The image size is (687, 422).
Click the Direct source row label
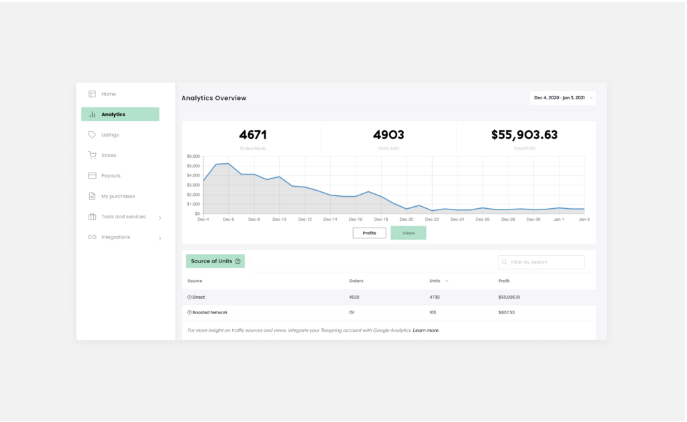click(x=198, y=297)
